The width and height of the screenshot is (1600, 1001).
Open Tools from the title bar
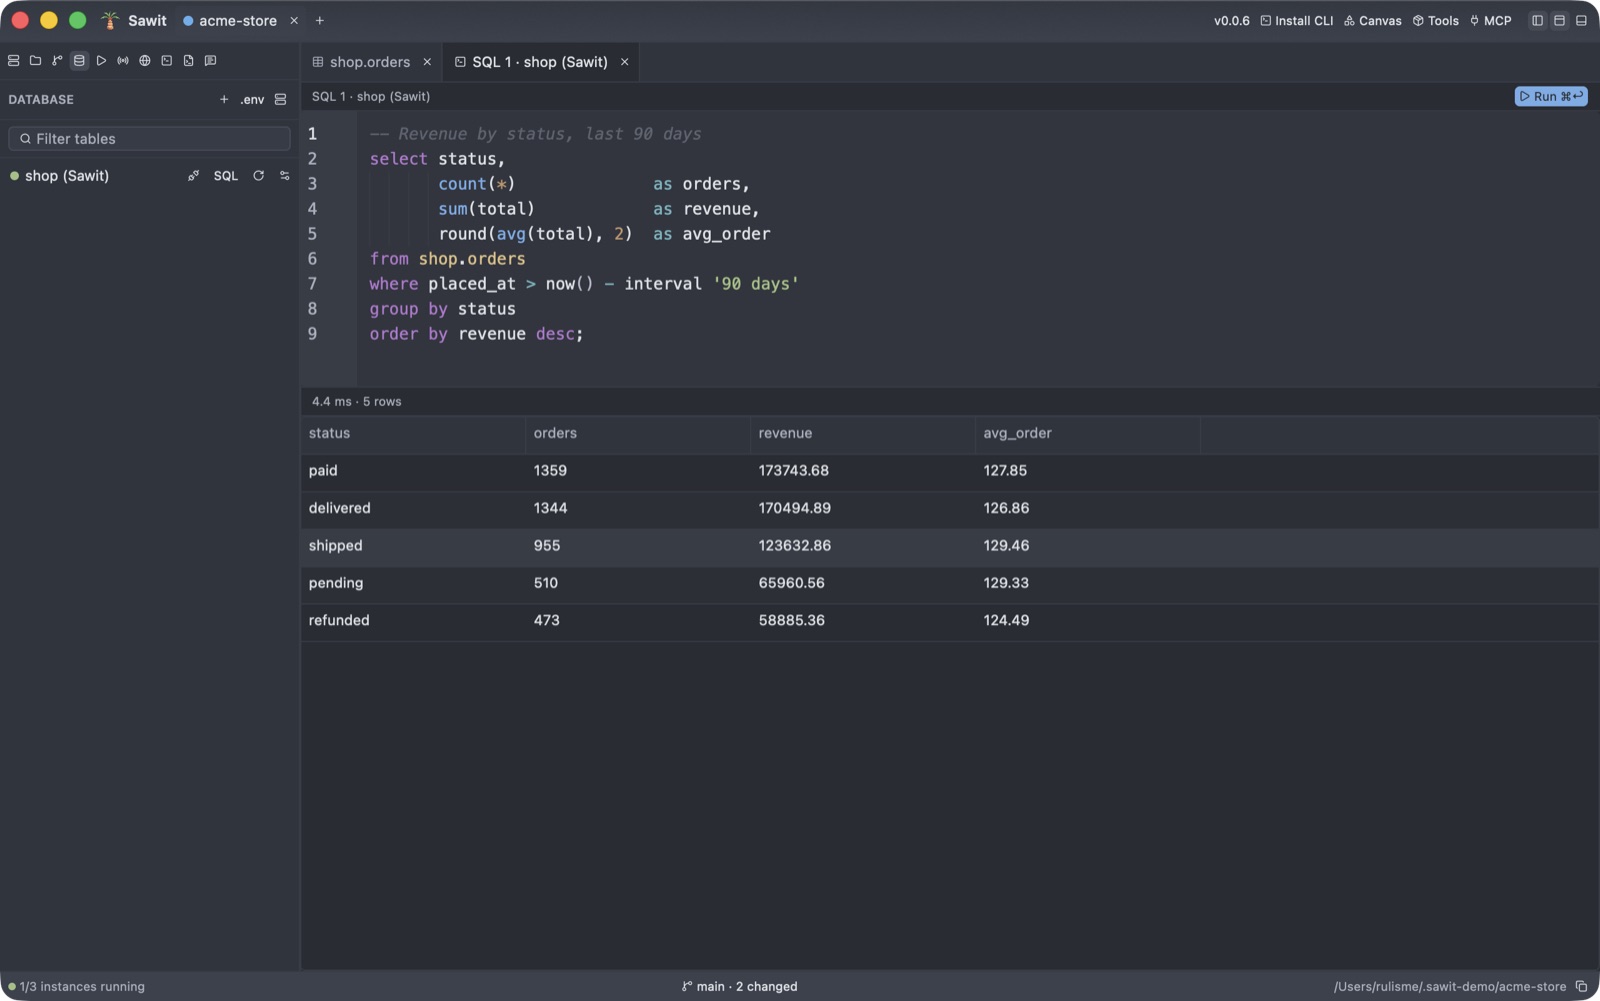[x=1436, y=21]
